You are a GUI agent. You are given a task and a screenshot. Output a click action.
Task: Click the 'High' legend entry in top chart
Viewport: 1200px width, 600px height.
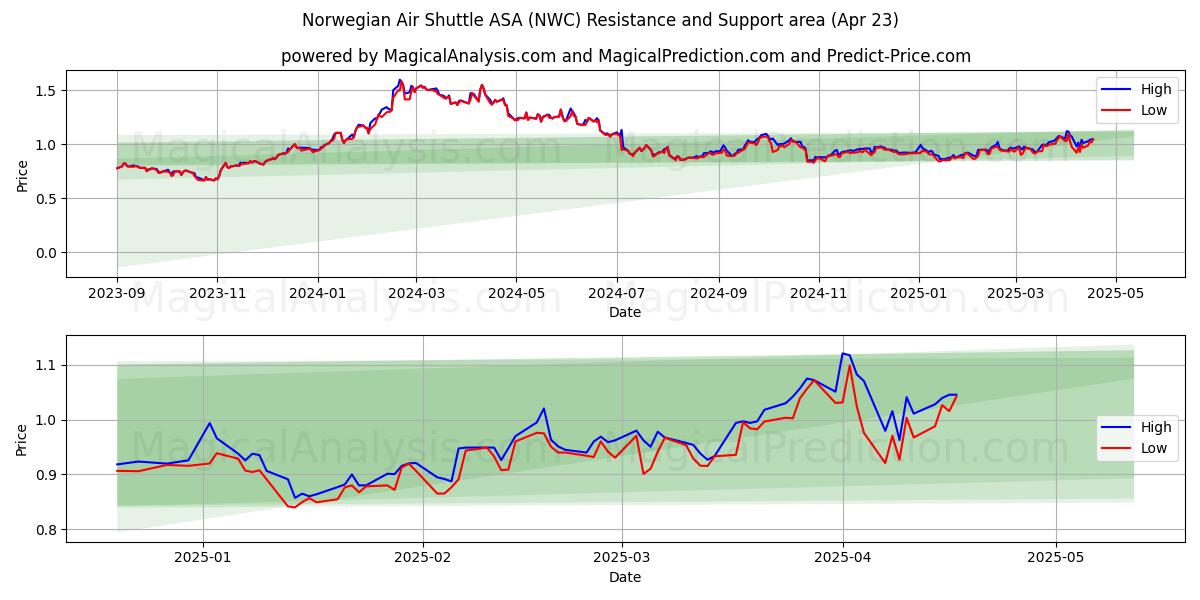click(x=1156, y=89)
